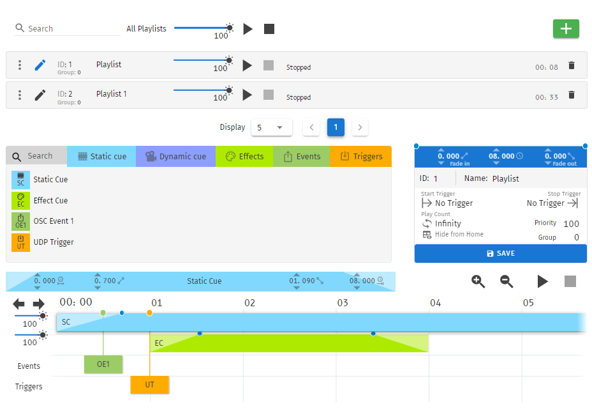592x418 pixels.
Task: Play the playlist with ID 1
Action: (247, 65)
